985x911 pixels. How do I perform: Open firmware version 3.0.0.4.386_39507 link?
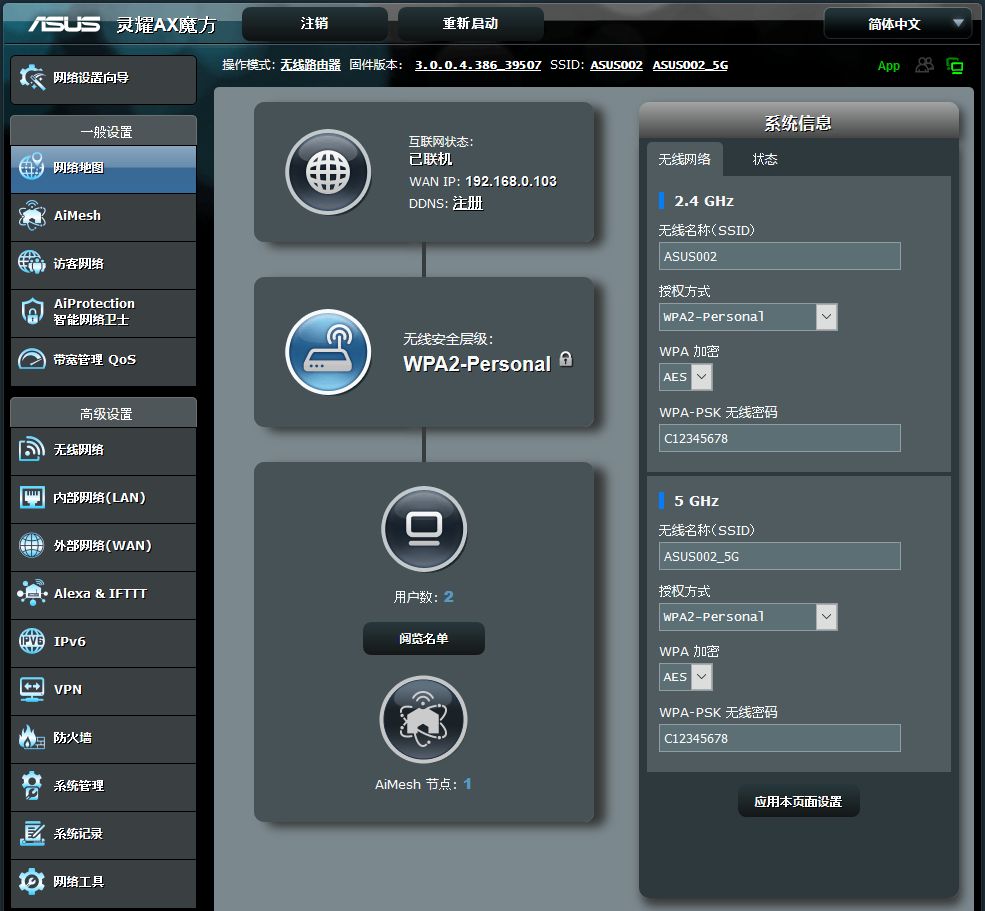pos(478,65)
